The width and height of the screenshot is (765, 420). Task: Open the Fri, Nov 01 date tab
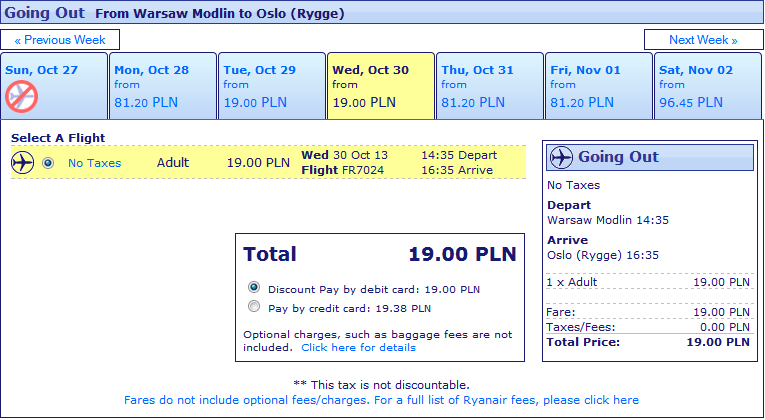pyautogui.click(x=599, y=86)
